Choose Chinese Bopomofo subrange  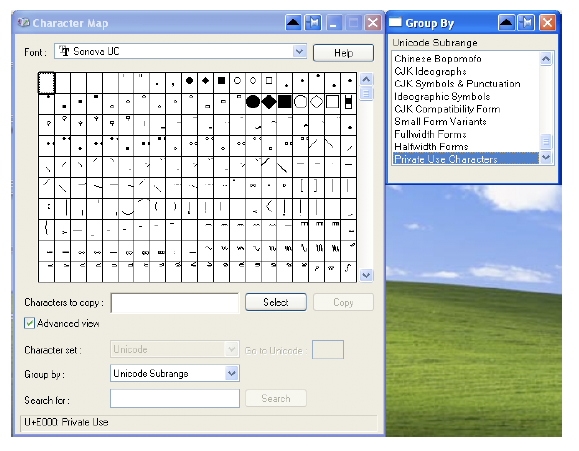(438, 59)
